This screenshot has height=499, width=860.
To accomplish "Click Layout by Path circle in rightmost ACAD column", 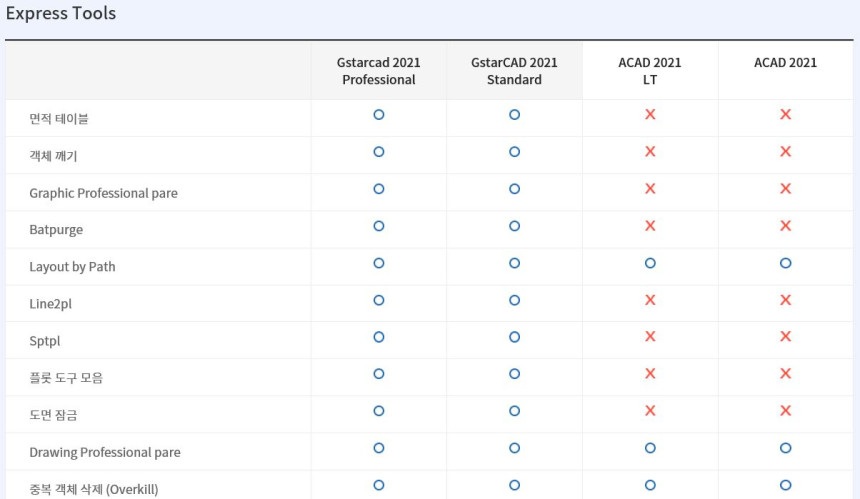I will [x=785, y=263].
